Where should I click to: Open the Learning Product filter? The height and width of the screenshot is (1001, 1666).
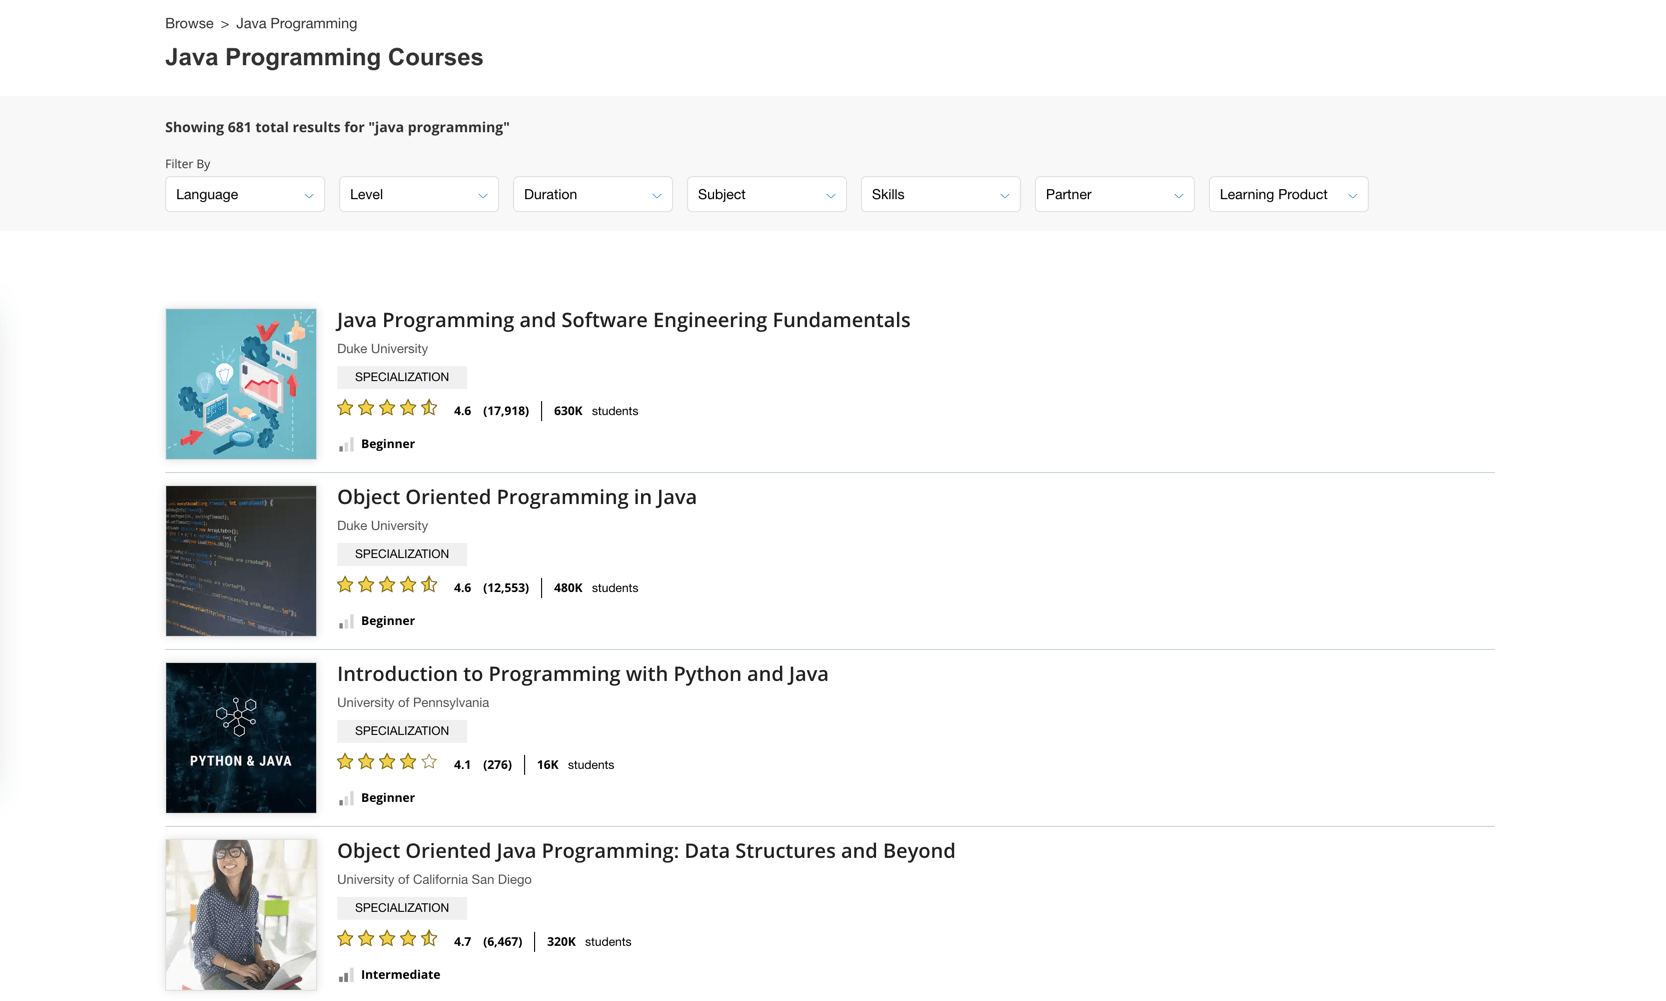[1288, 194]
